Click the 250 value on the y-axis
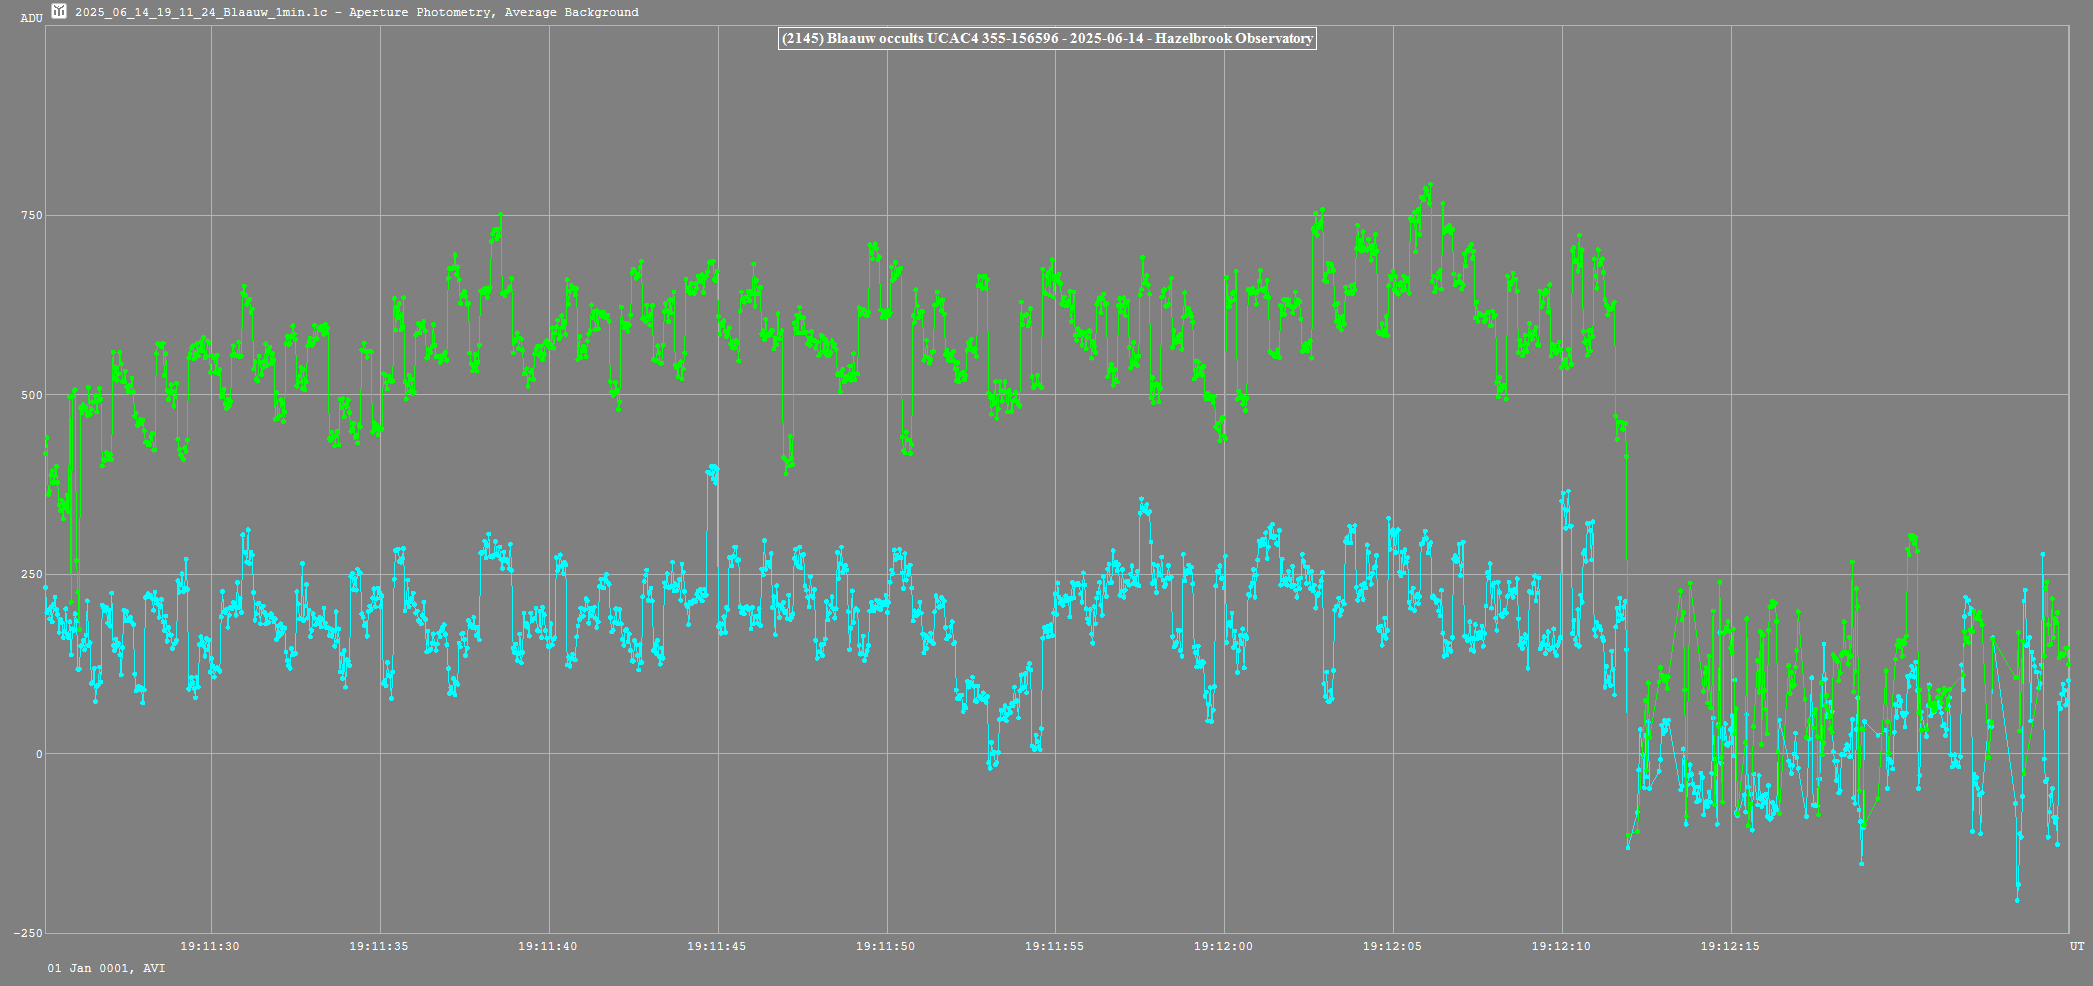This screenshot has height=986, width=2093. (31, 574)
